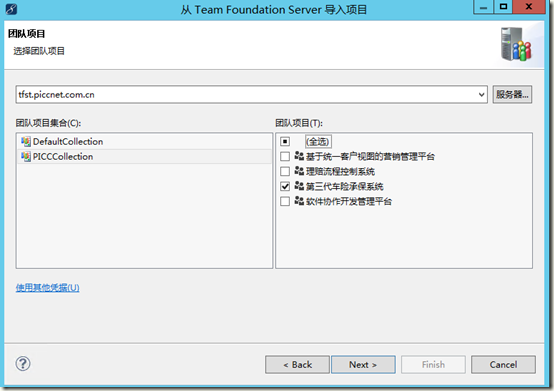Click the 使用其他凭据(U) link
Screen dimensions: 554x391
point(47,288)
